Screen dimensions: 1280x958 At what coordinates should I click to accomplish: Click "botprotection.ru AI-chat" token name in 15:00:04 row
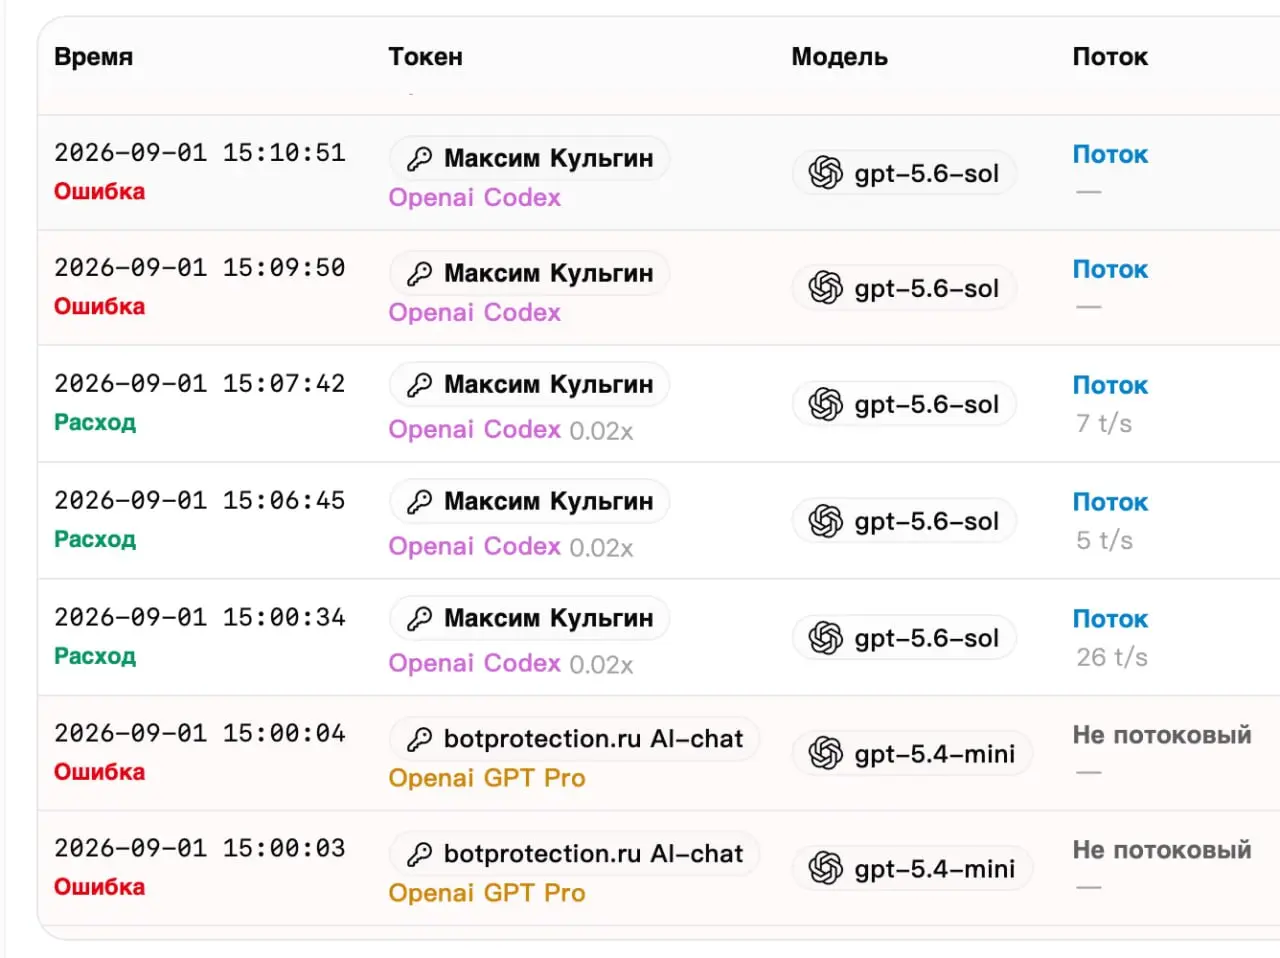(594, 740)
